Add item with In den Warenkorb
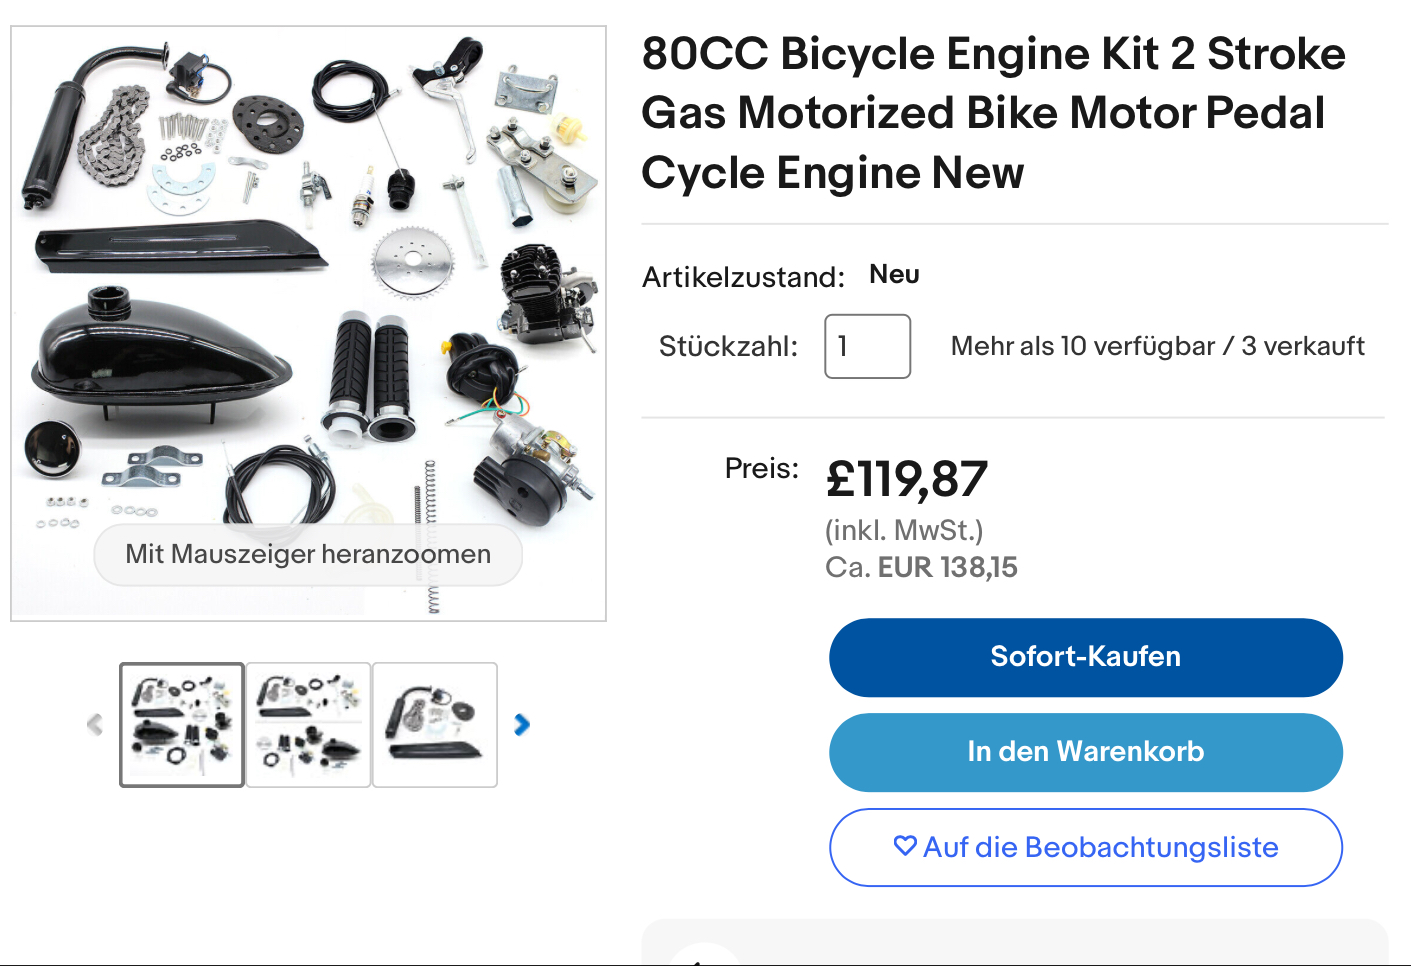Viewport: 1411px width, 966px height. click(1085, 752)
